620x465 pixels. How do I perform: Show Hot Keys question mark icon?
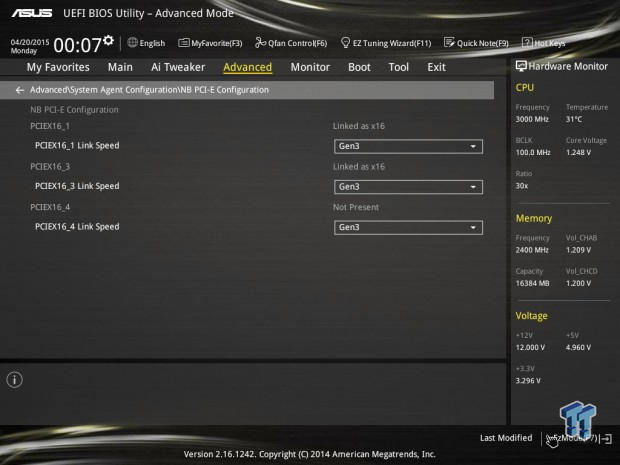coord(527,42)
